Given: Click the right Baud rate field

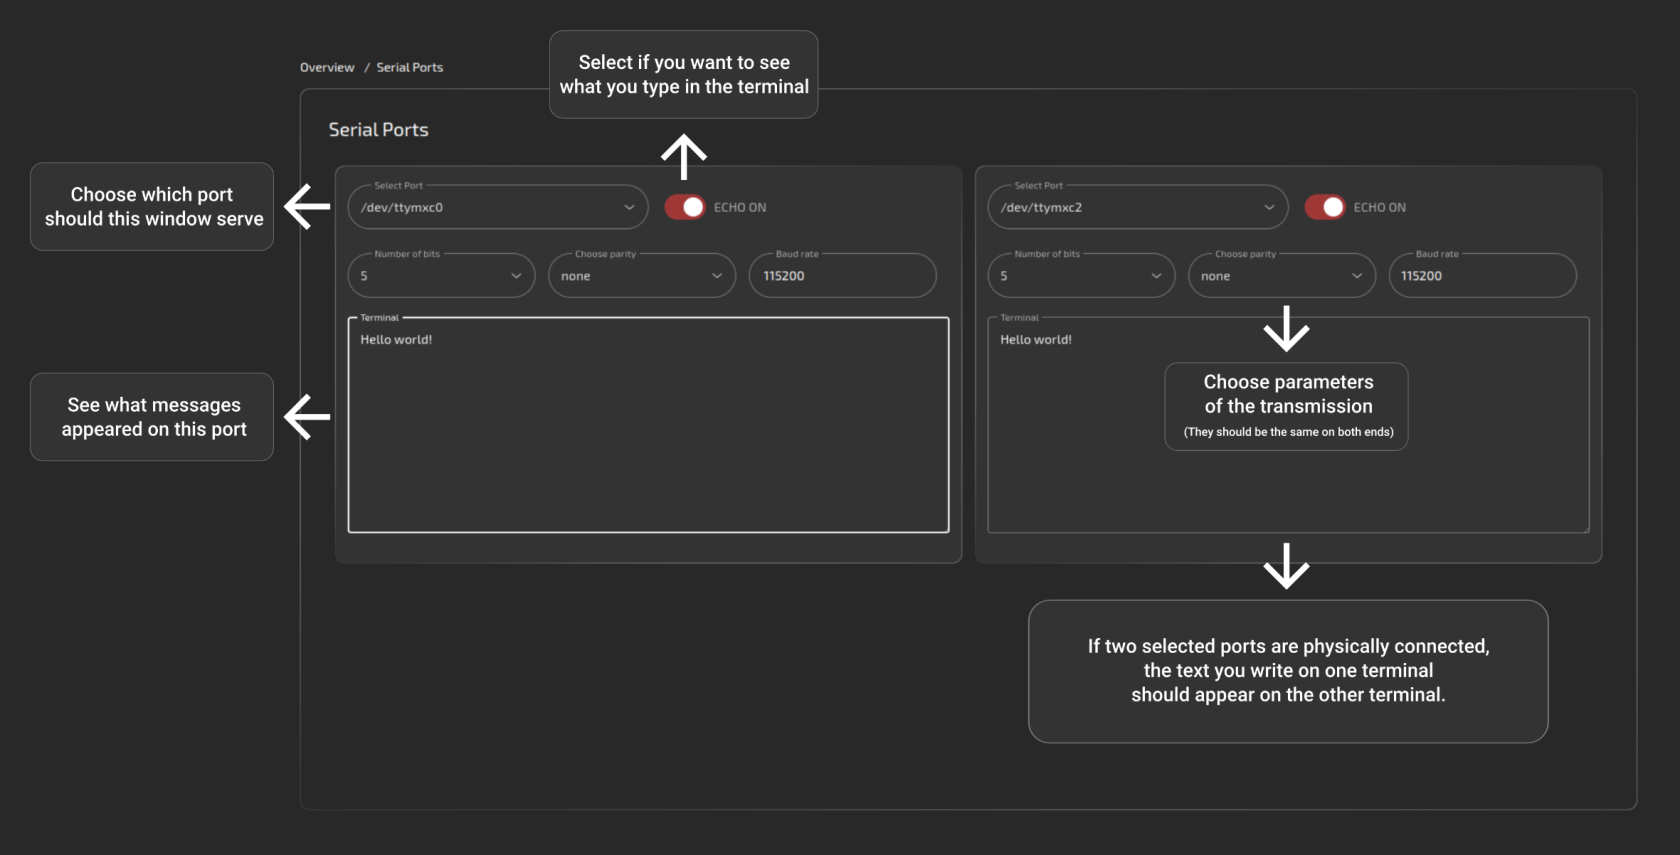Looking at the screenshot, I should 1482,276.
